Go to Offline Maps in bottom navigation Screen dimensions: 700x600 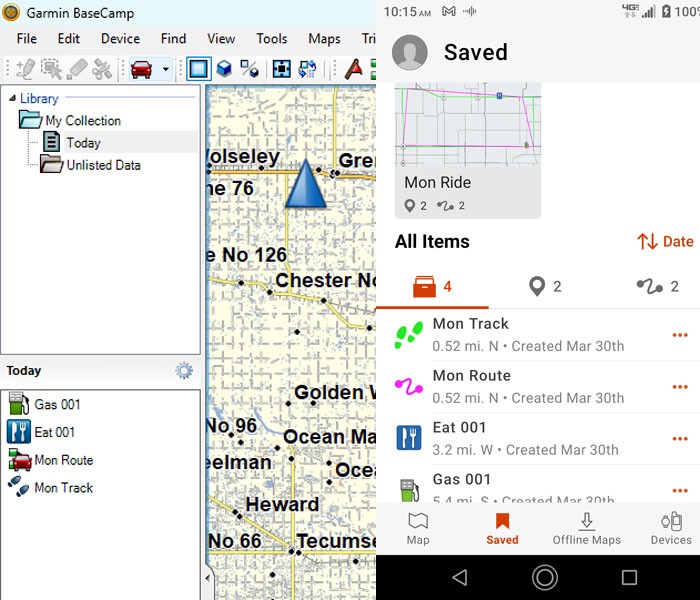pos(587,529)
